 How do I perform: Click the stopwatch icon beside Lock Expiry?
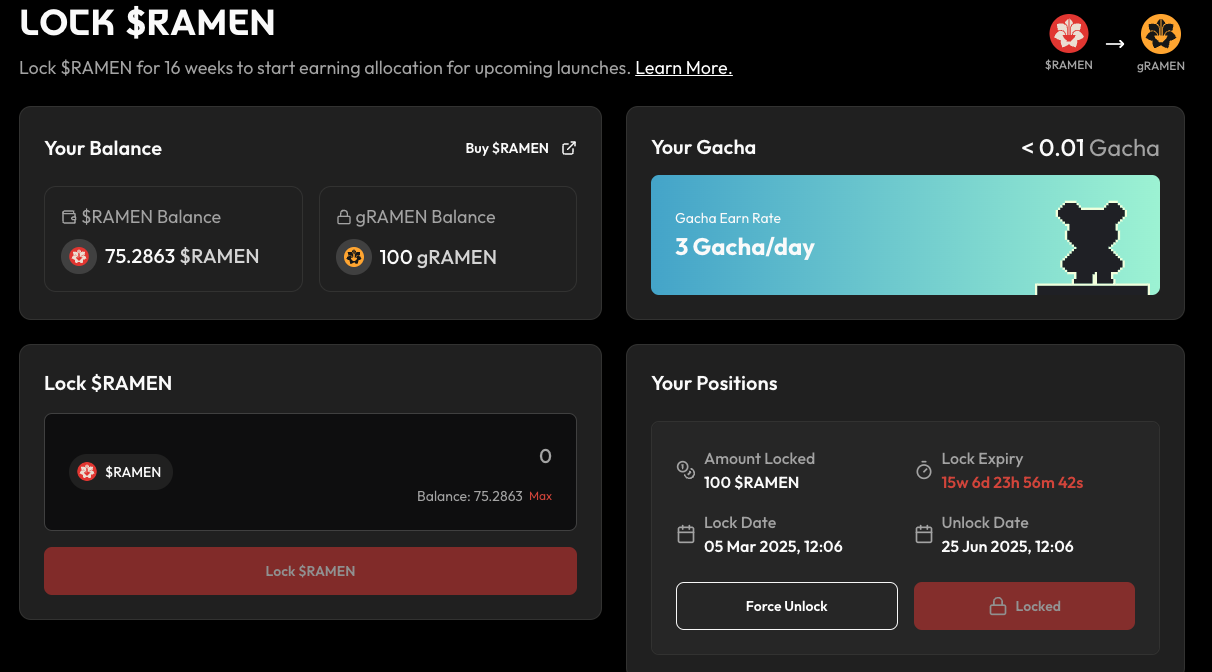924,470
